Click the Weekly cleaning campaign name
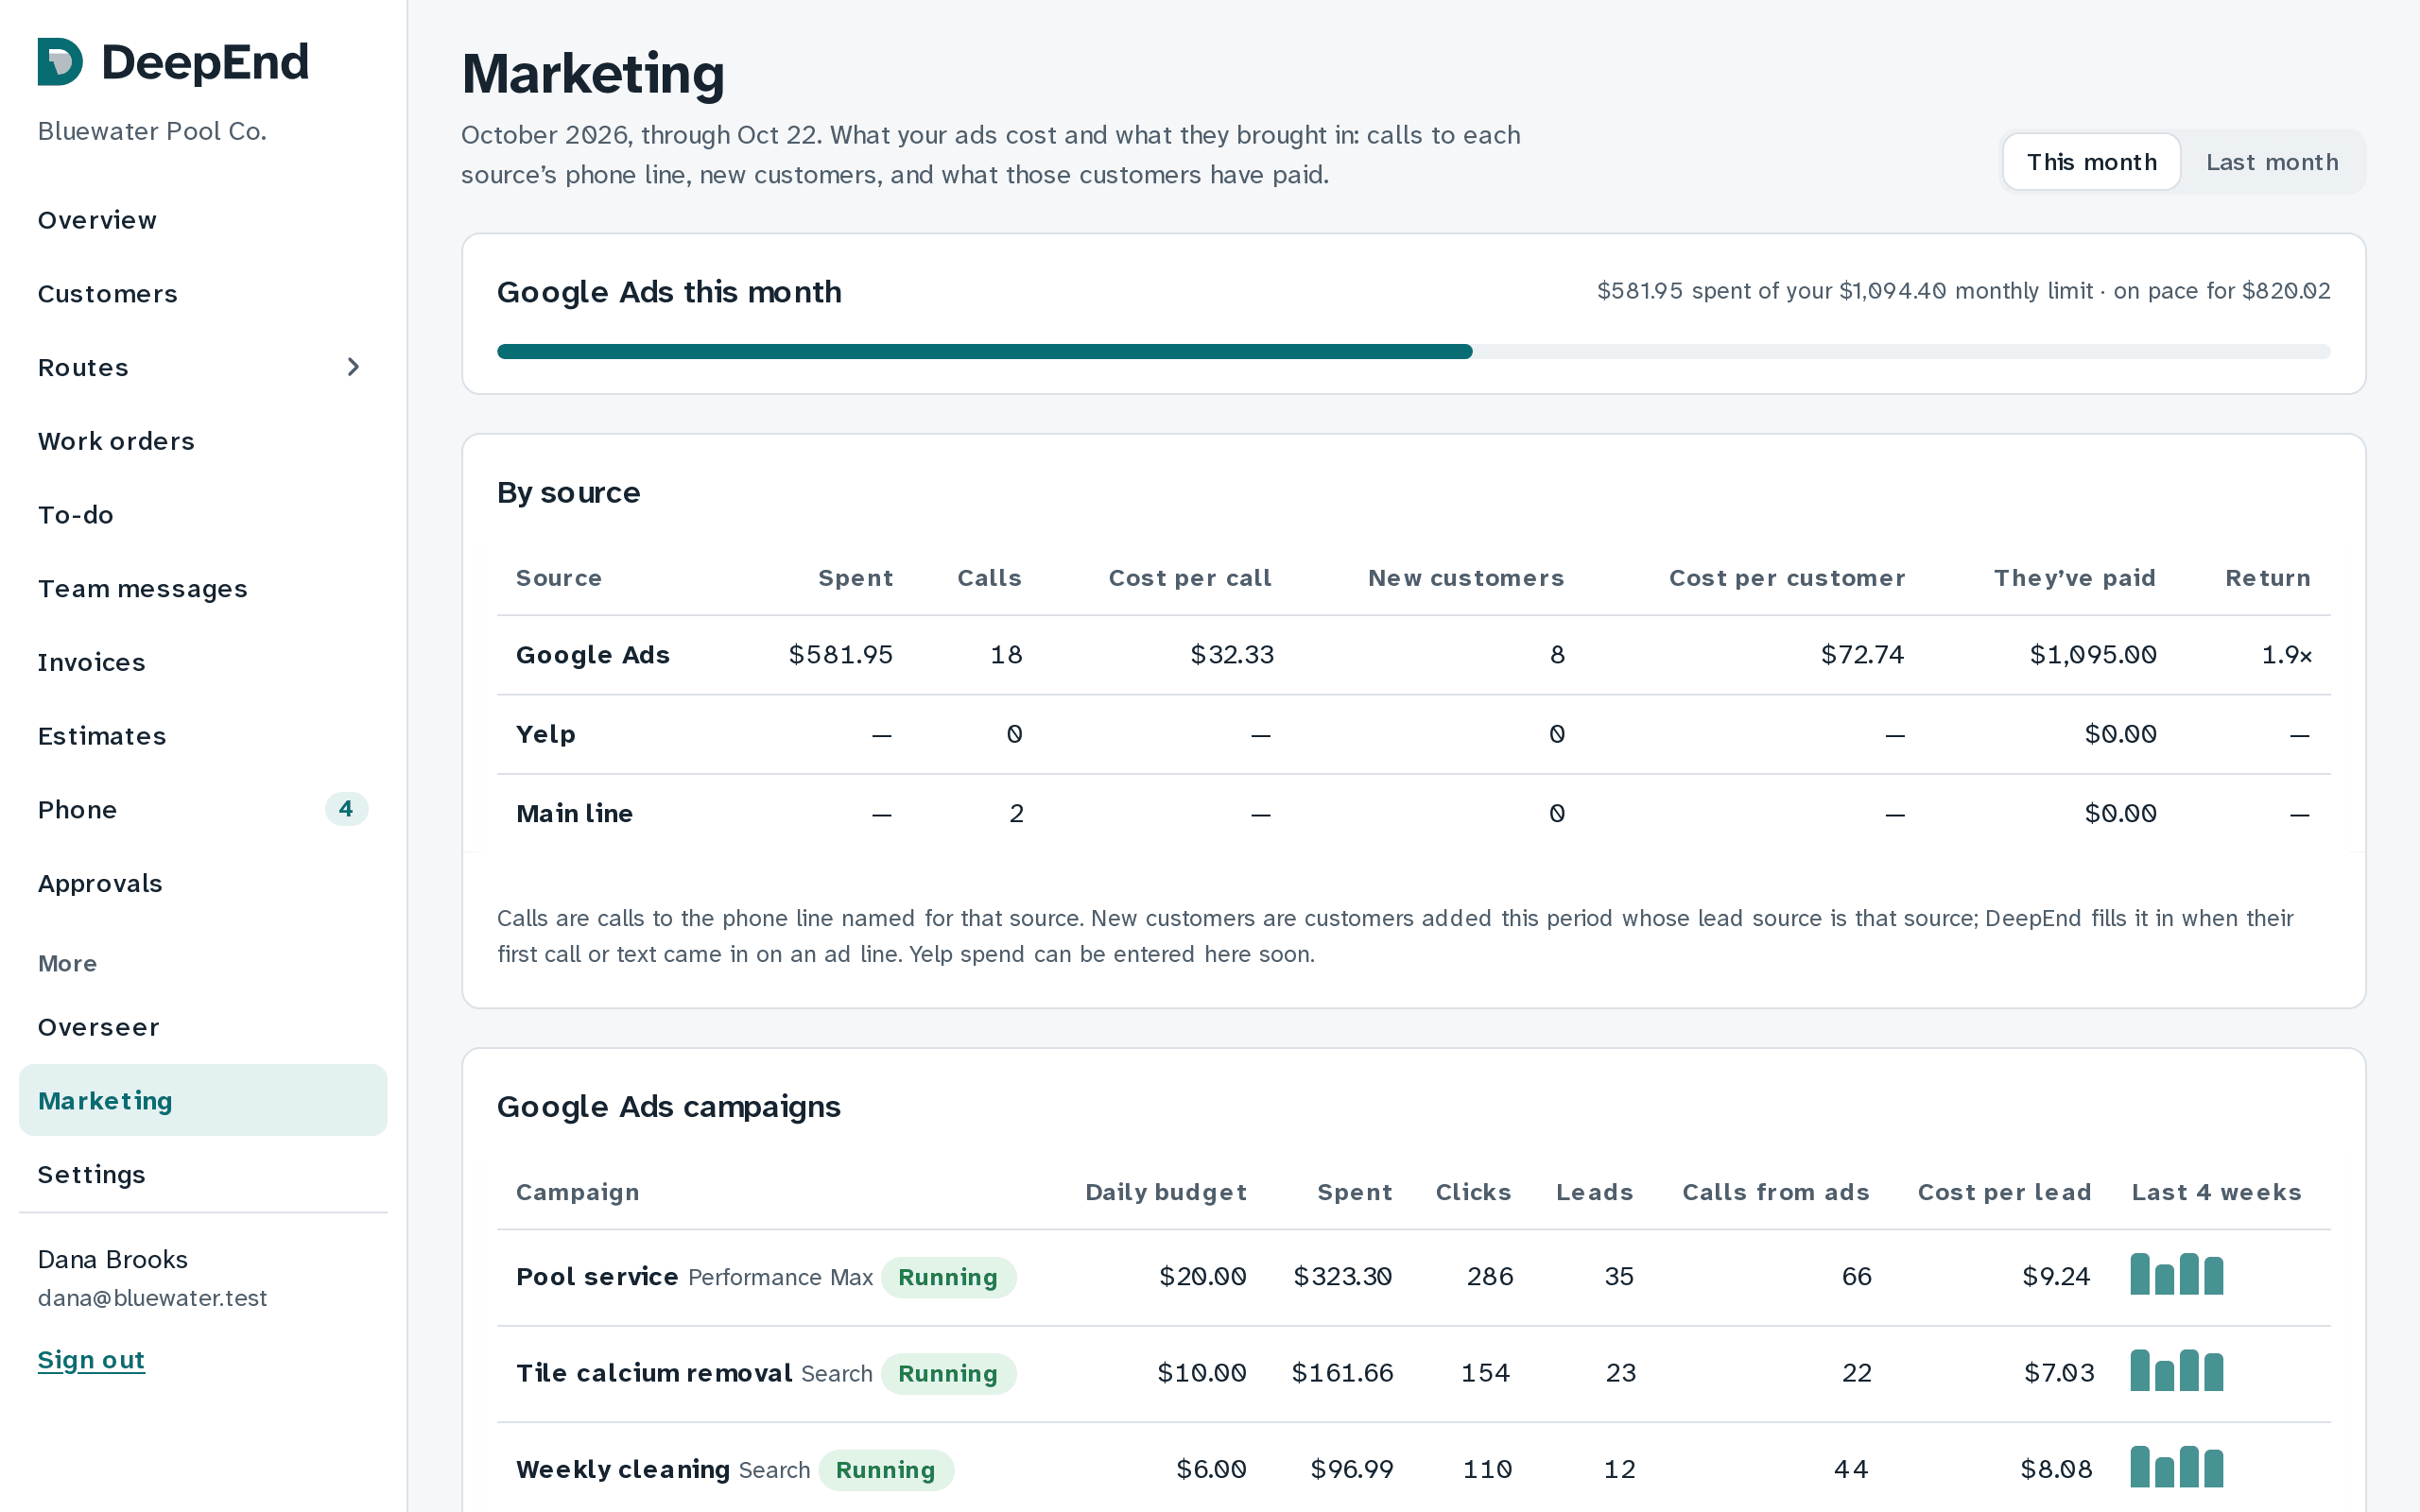Screen dimensions: 2420x1512 pos(623,1470)
